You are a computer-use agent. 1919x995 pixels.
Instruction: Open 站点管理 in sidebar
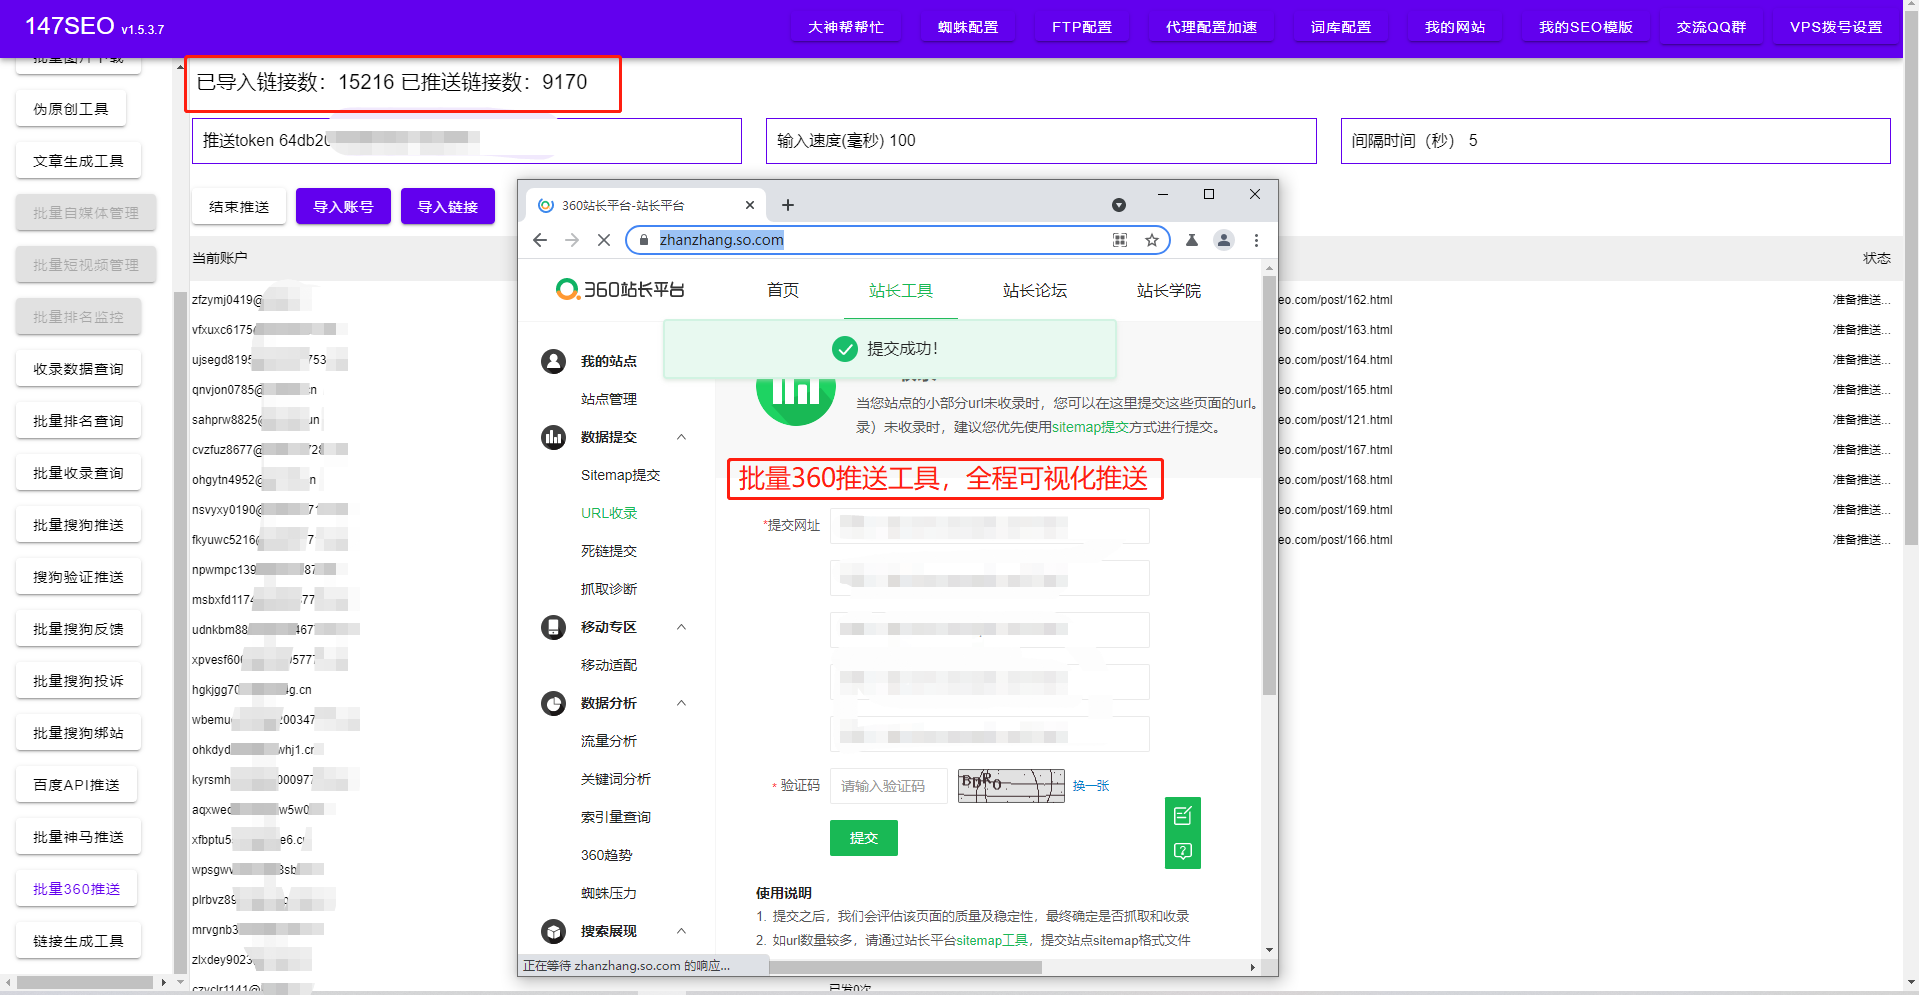point(608,399)
